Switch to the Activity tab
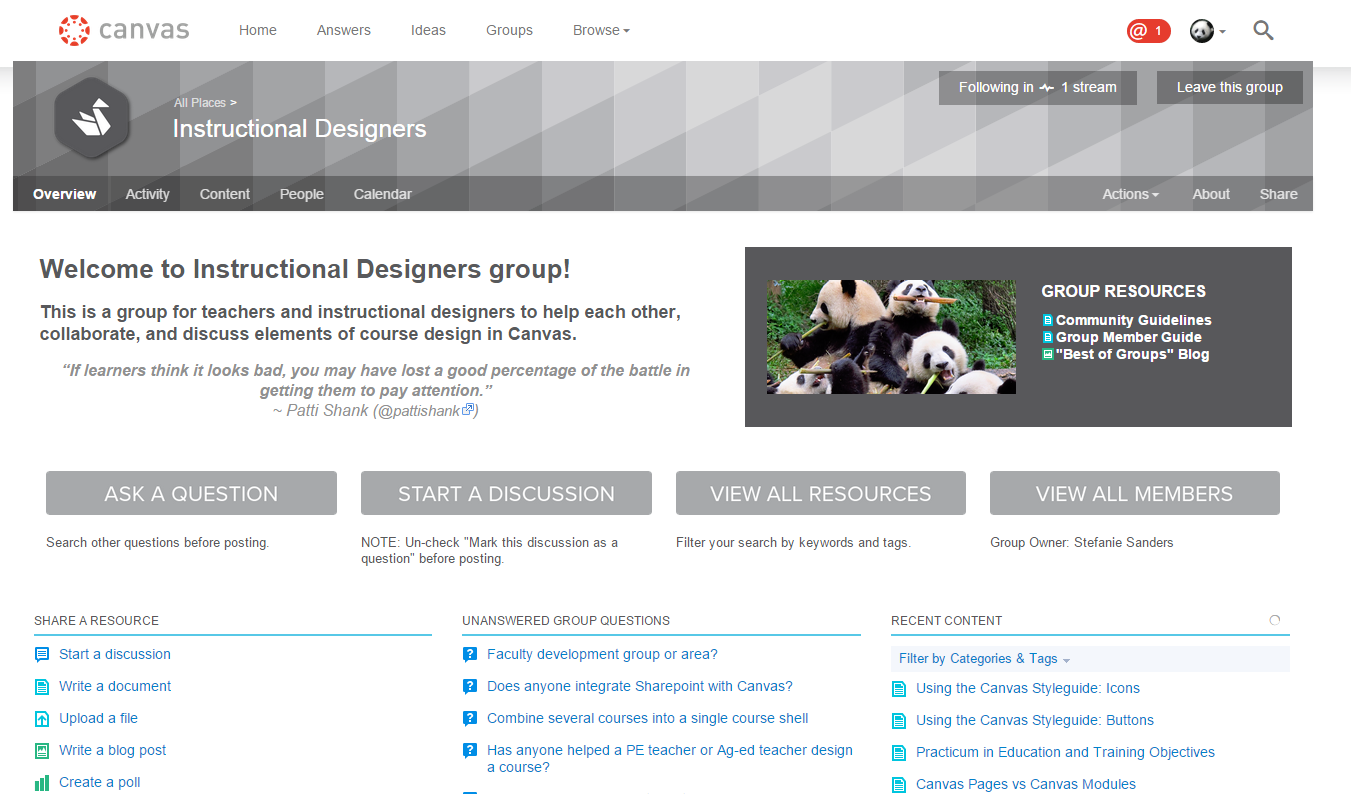 147,194
